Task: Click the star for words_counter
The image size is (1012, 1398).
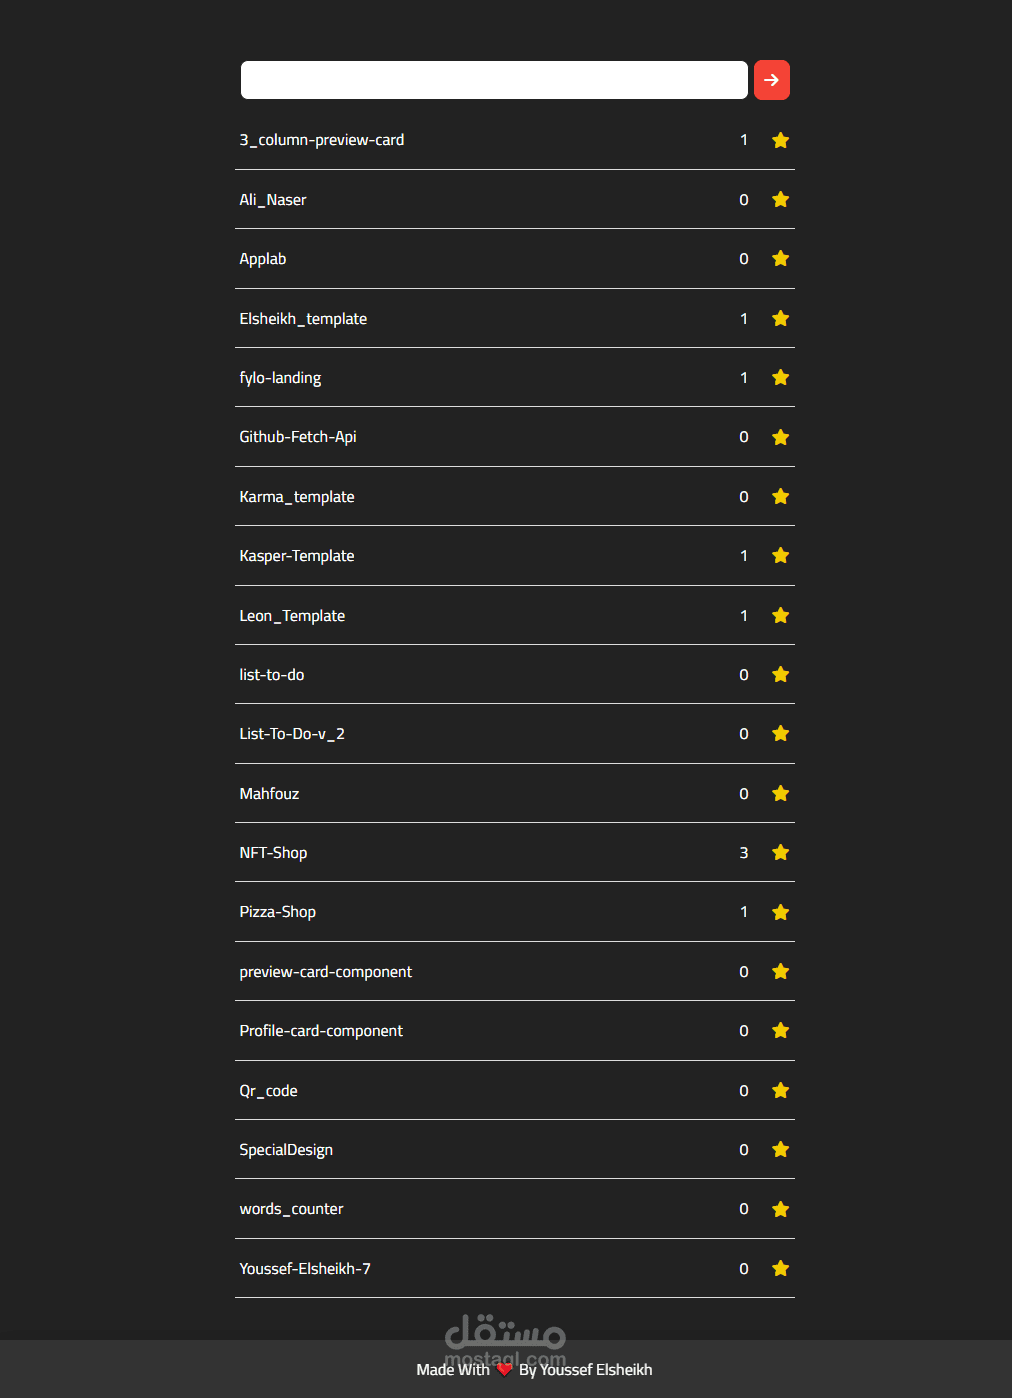Action: [x=781, y=1210]
